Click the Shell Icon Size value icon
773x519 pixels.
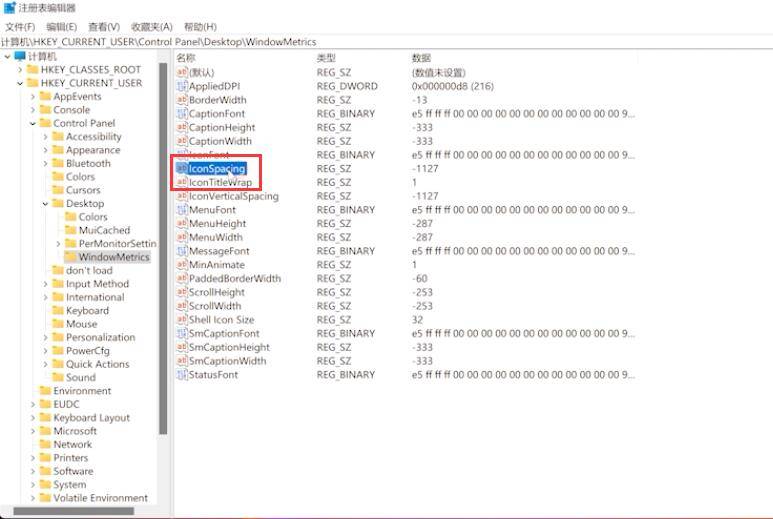[182, 320]
